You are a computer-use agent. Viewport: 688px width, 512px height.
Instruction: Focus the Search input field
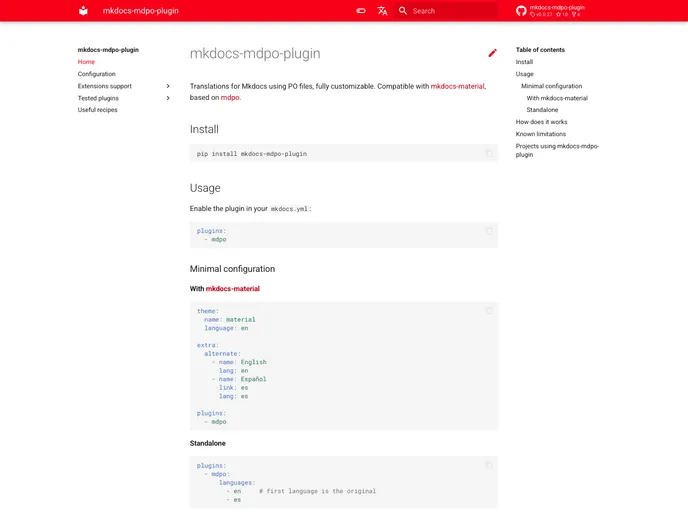(446, 11)
